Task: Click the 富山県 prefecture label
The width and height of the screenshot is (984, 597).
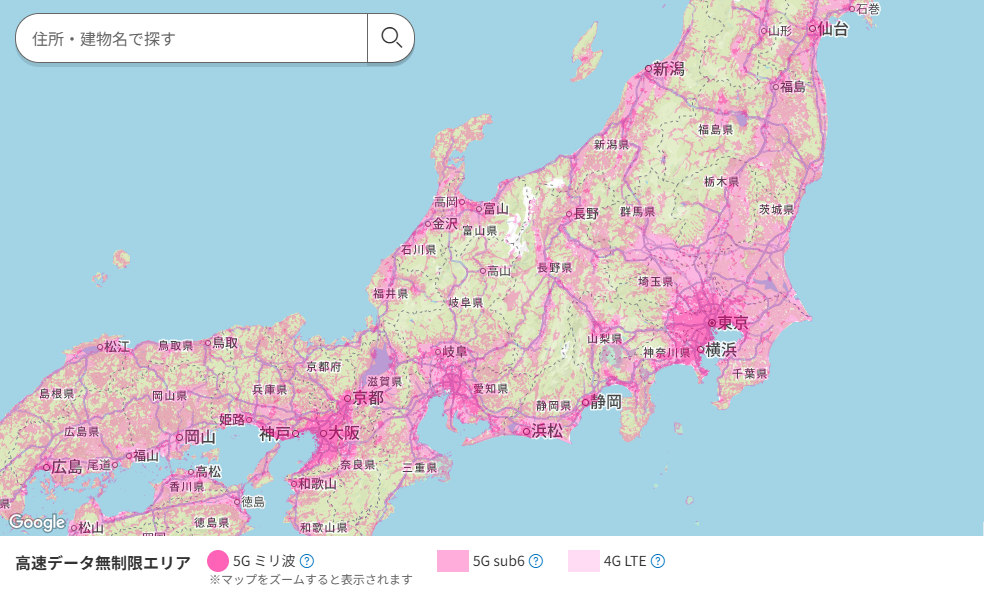Action: [x=479, y=231]
